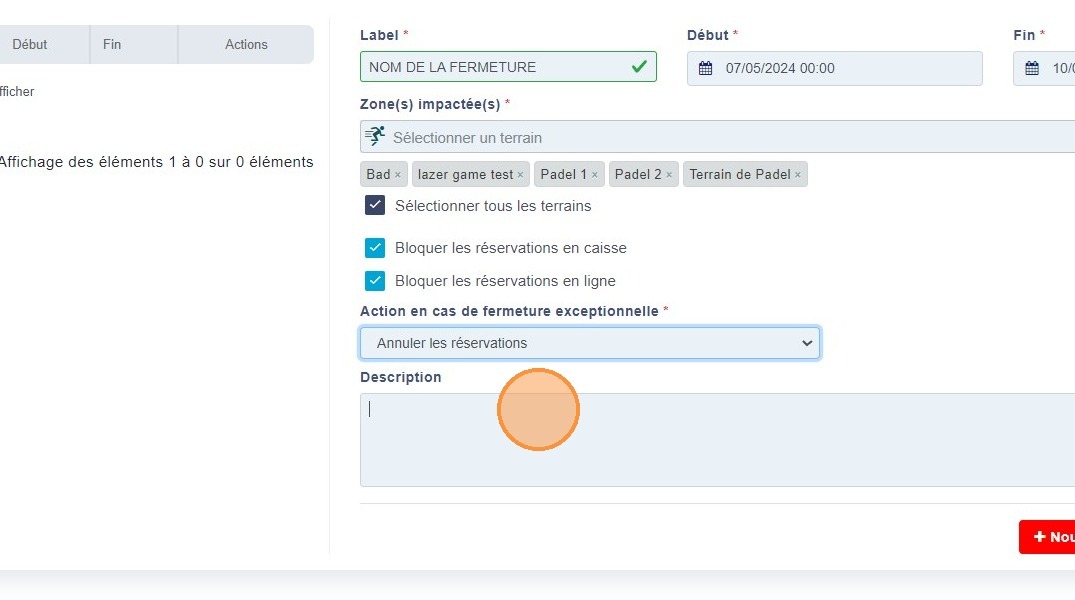This screenshot has height=600, width=1075.
Task: Toggle Bloquer les réservations en ligne
Action: point(375,281)
